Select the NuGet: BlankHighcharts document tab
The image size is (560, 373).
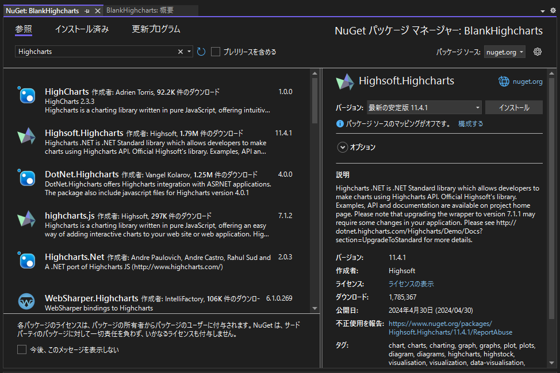42,11
